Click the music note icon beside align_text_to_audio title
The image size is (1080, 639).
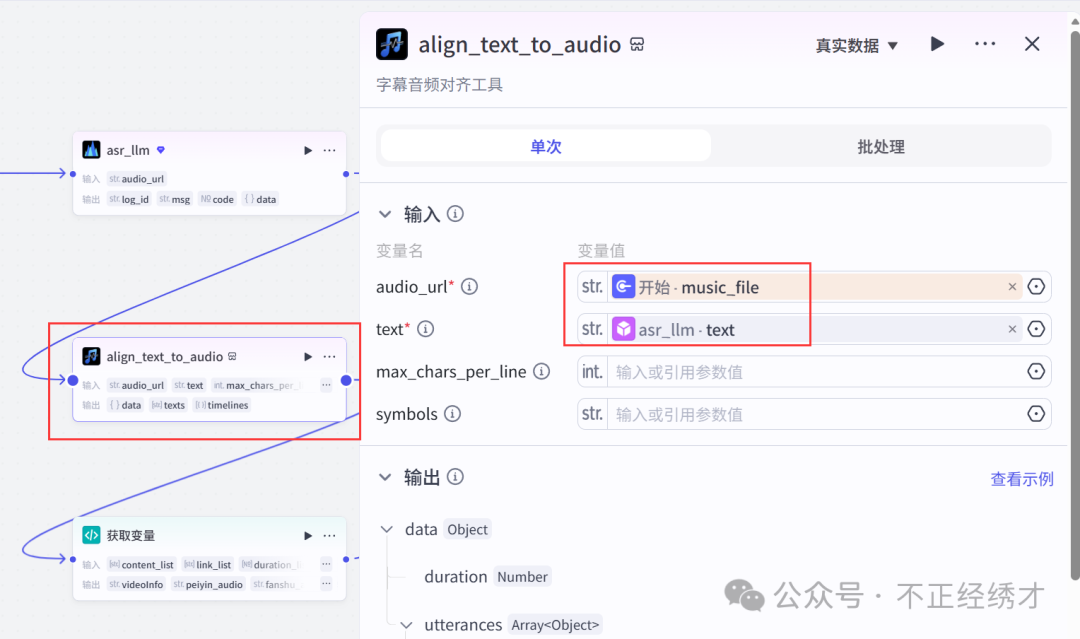pos(391,44)
